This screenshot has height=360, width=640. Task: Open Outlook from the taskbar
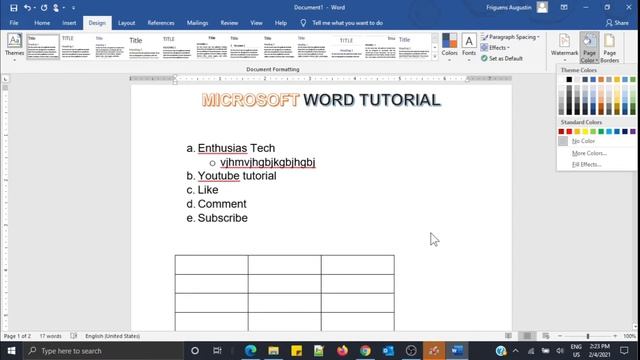coord(388,351)
